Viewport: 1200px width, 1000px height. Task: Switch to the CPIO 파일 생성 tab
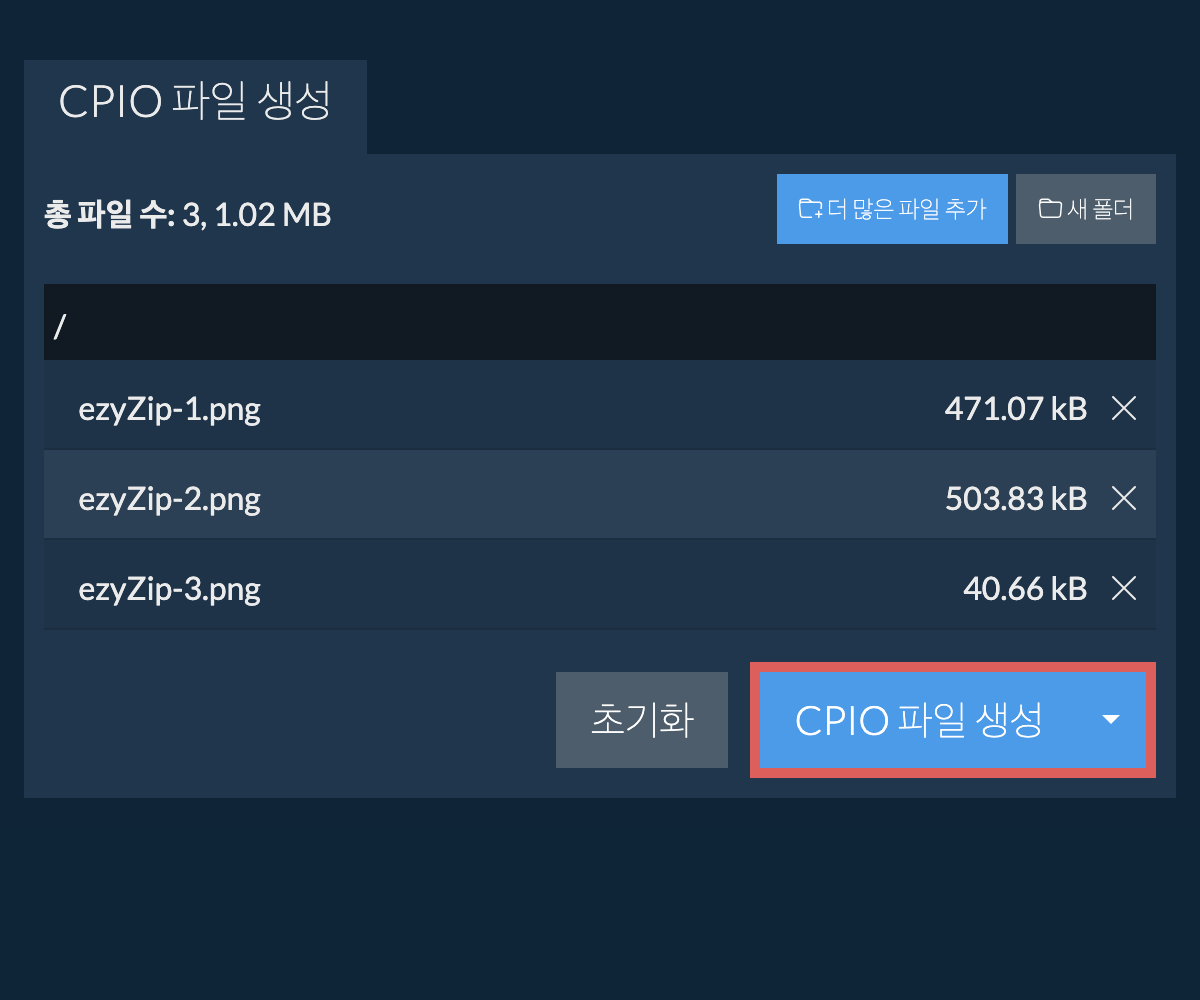(195, 103)
